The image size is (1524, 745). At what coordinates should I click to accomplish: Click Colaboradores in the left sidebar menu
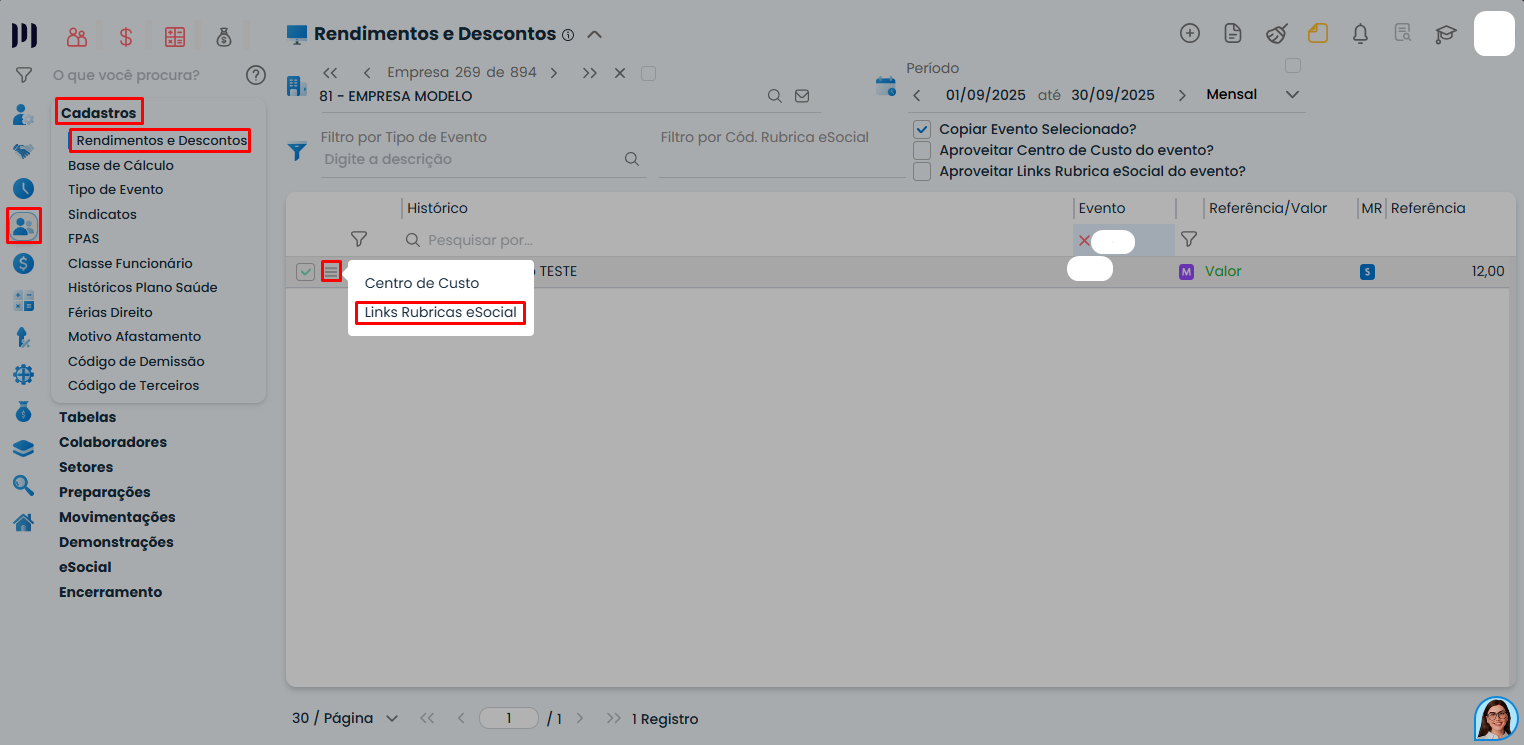(x=112, y=441)
